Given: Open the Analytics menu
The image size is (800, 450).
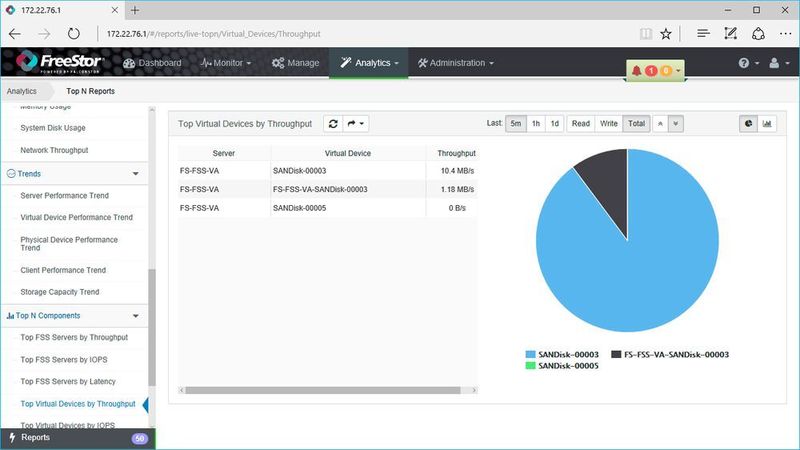Looking at the screenshot, I should [369, 63].
